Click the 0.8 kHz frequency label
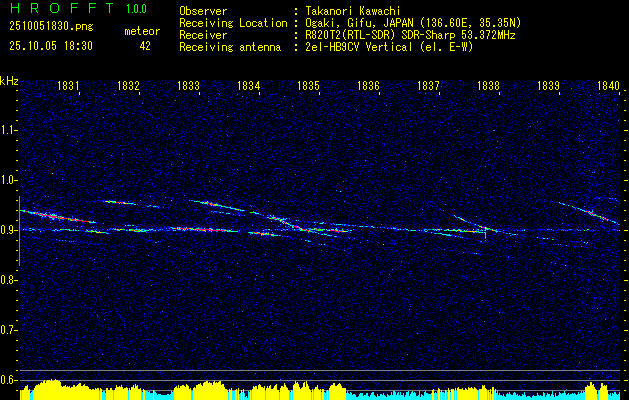This screenshot has height=400, width=629. point(8,280)
